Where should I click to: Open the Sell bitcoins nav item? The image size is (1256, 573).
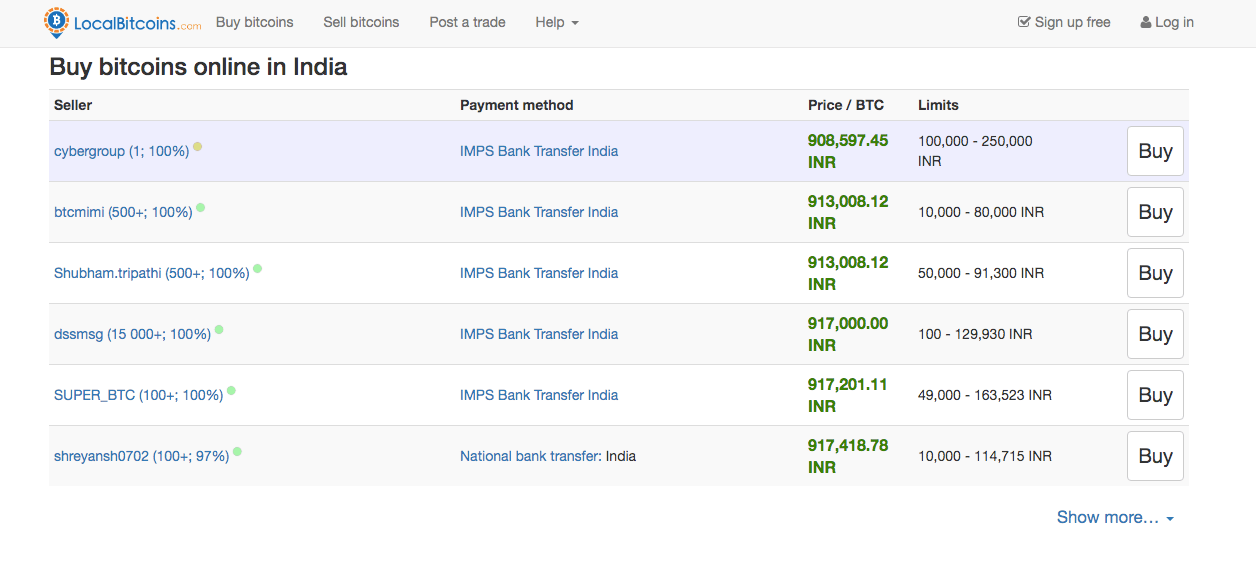(361, 22)
